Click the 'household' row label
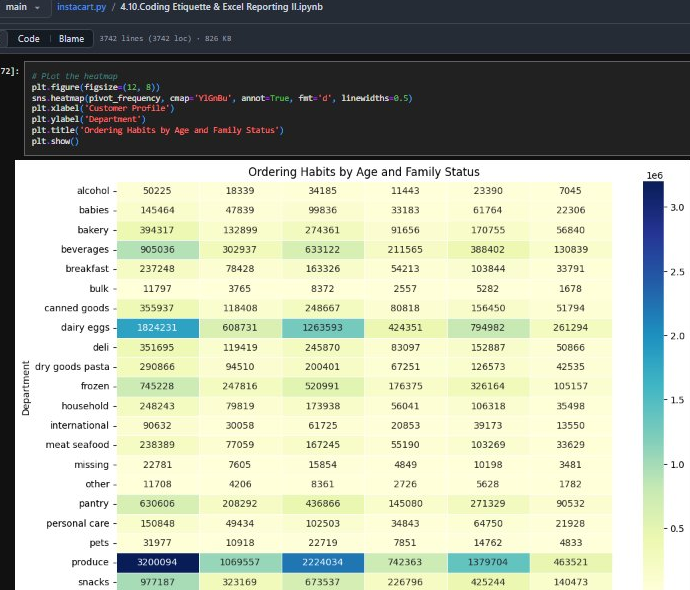This screenshot has height=590, width=690. pos(85,406)
